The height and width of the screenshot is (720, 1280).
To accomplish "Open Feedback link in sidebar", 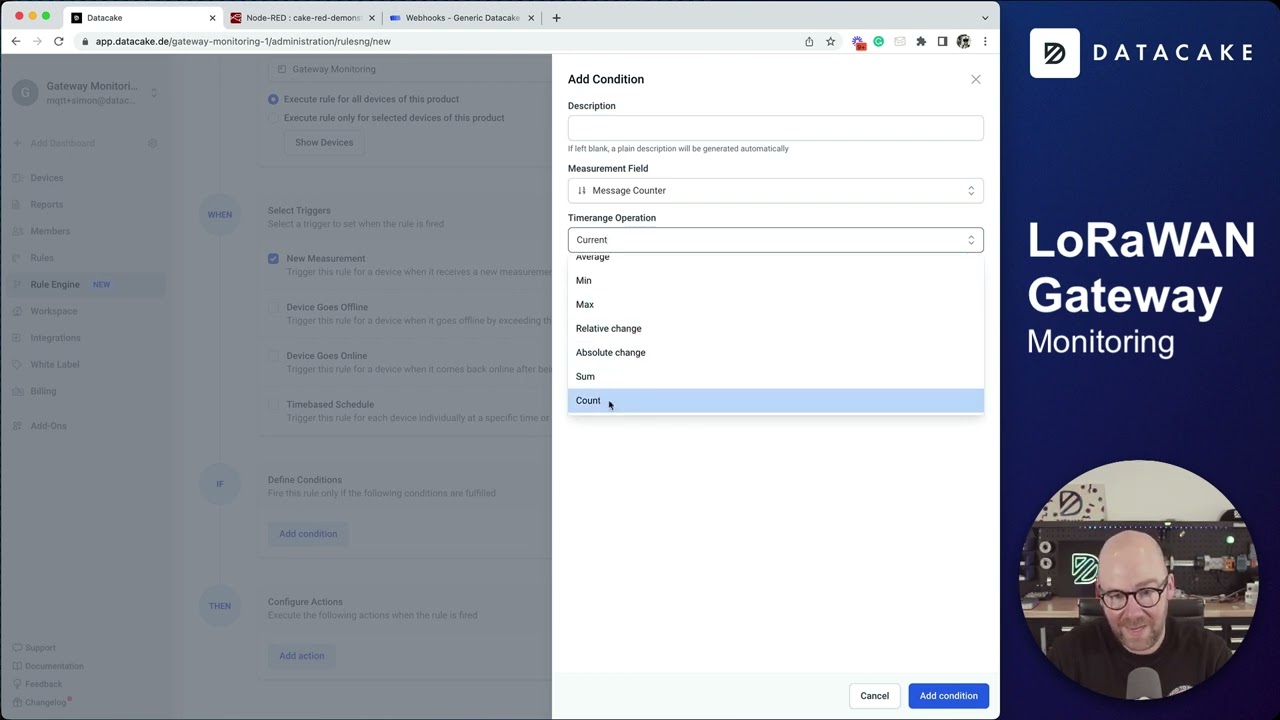I will 37,684.
